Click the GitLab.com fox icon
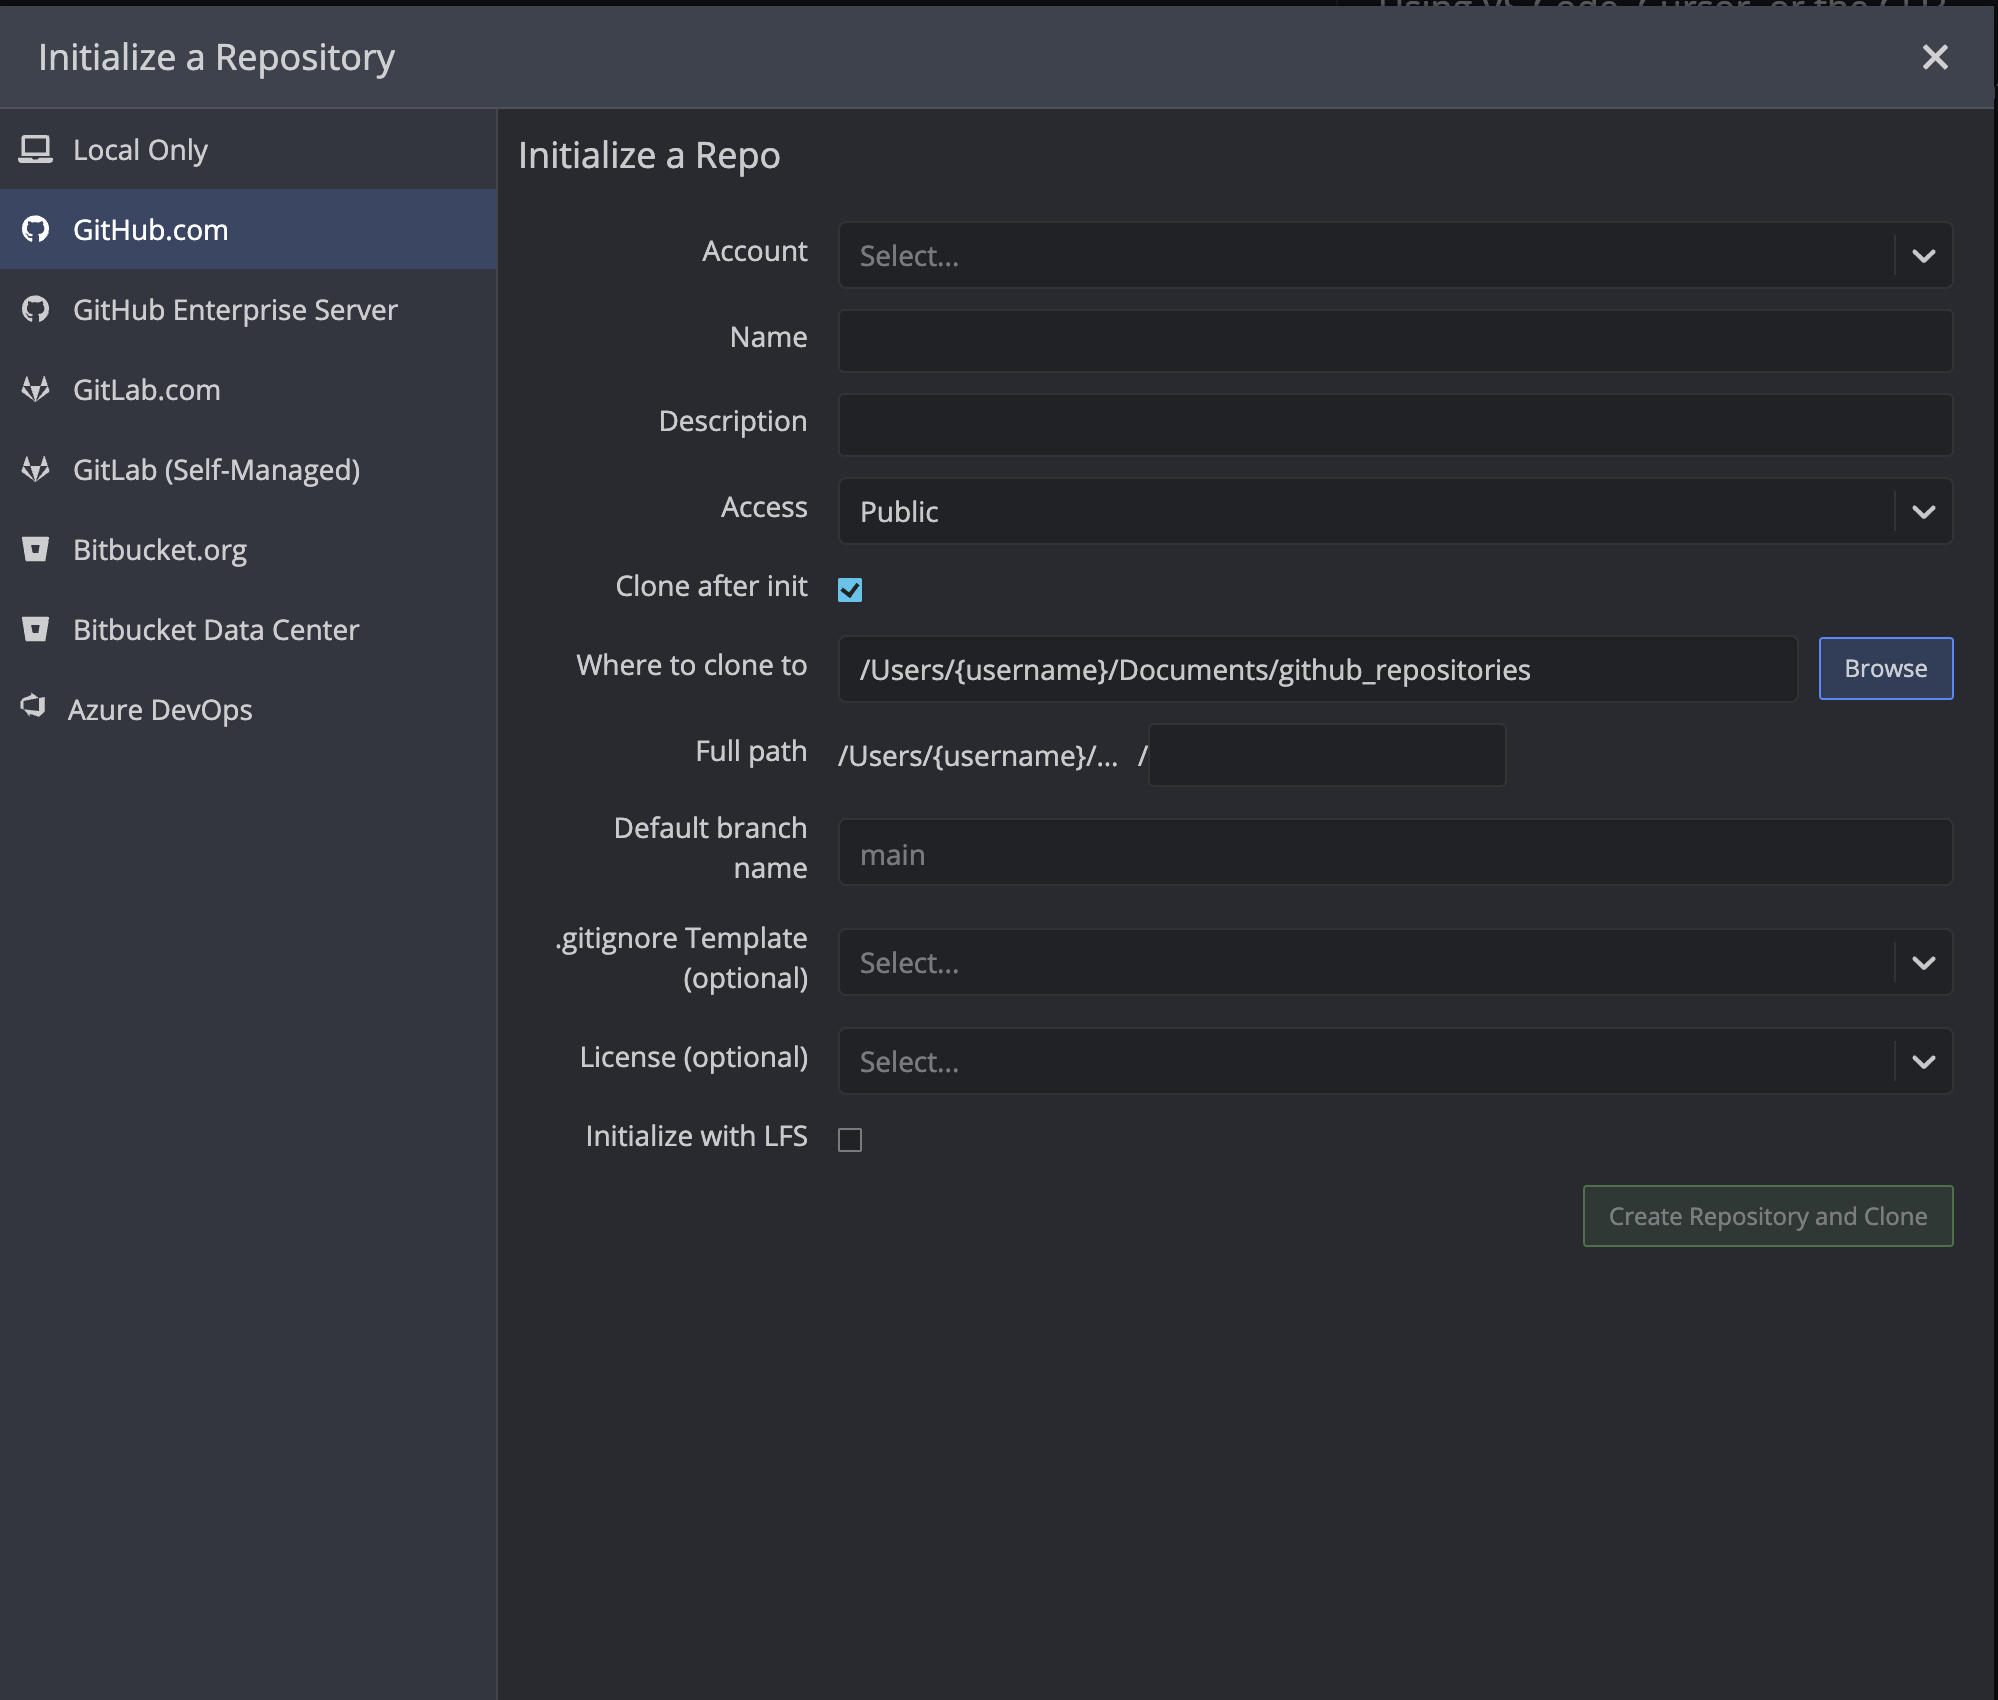This screenshot has height=1700, width=1998. [x=36, y=390]
